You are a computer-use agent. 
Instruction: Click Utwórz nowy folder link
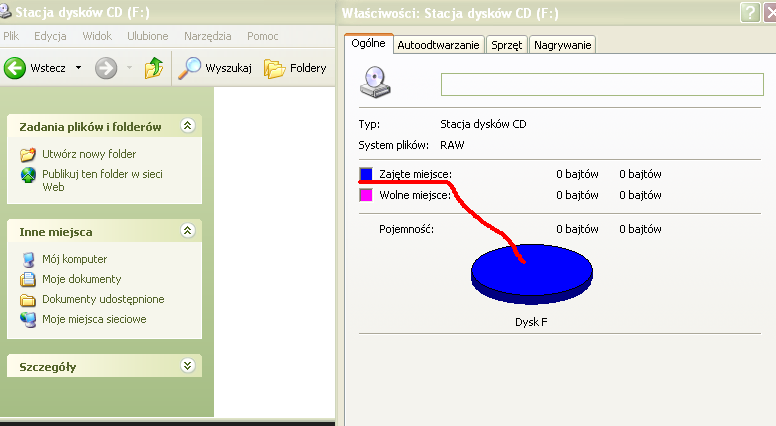(x=89, y=154)
